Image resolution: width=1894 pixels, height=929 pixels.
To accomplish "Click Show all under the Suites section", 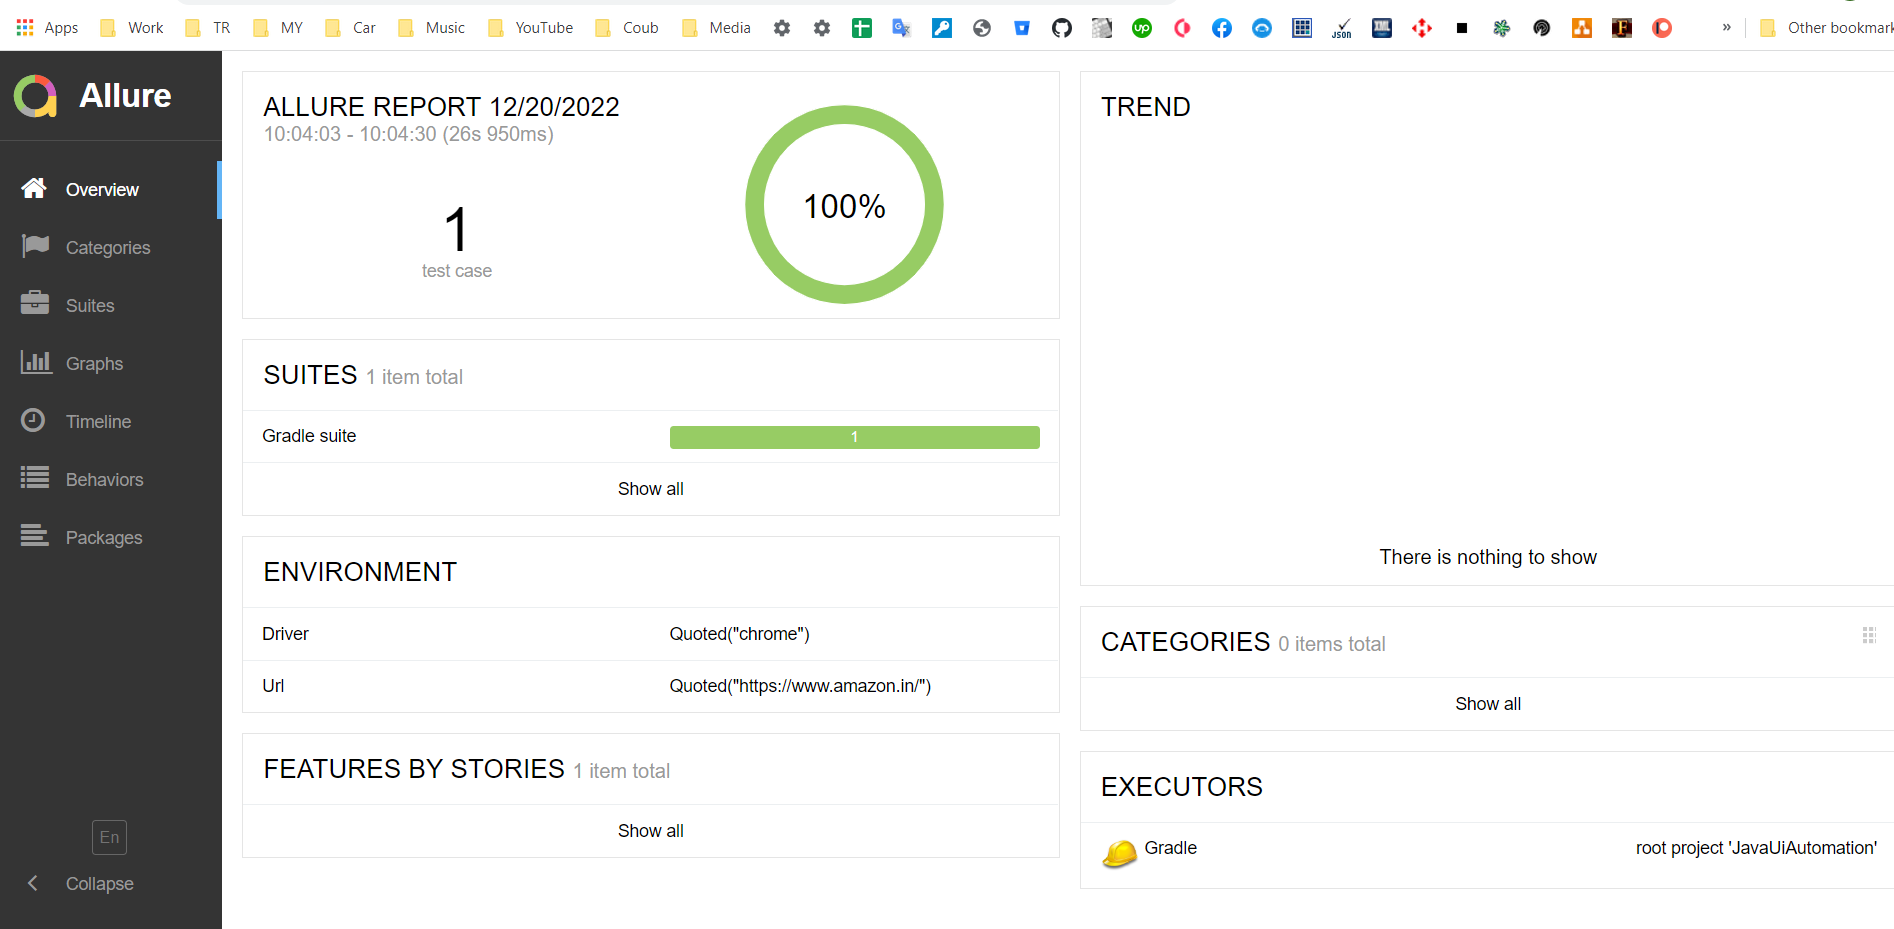I will [650, 489].
